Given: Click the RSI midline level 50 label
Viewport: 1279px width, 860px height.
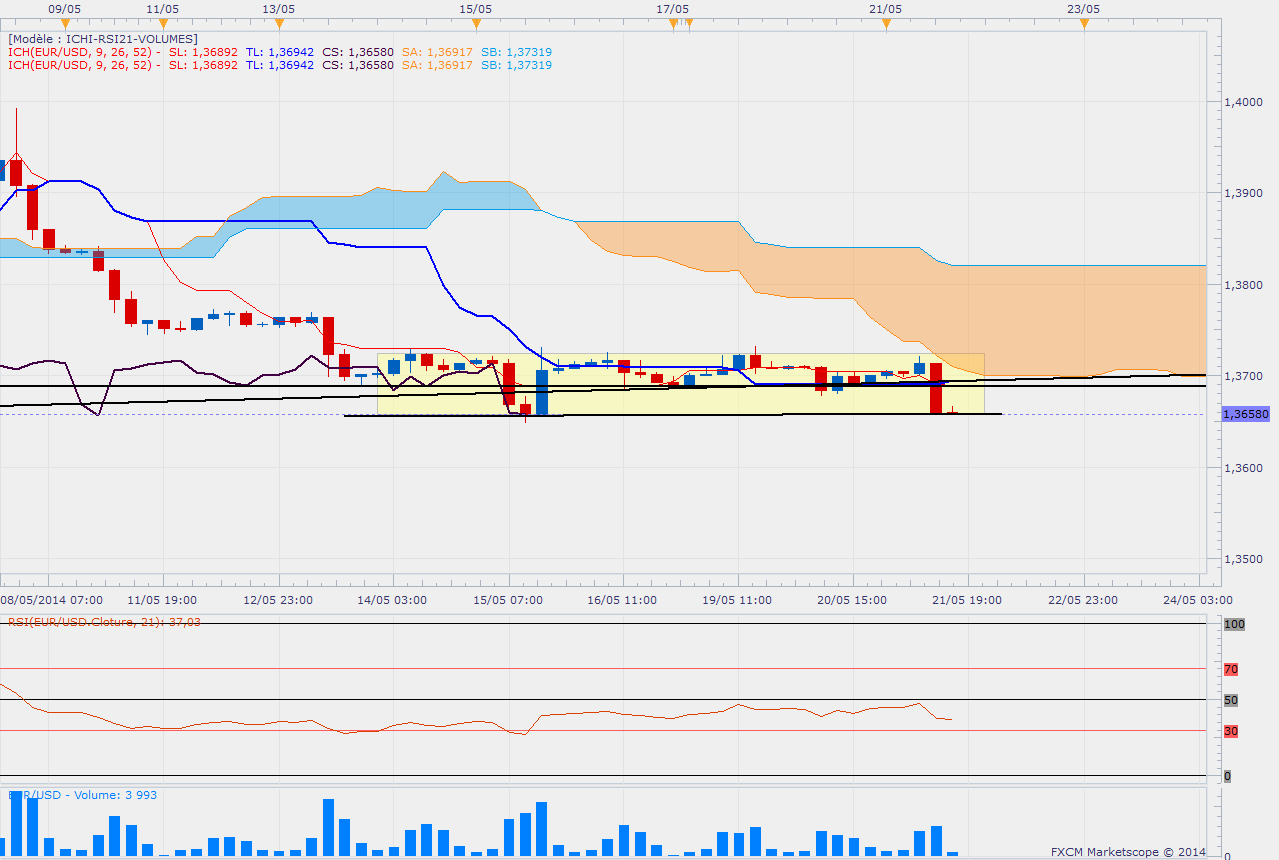Looking at the screenshot, I should (1231, 700).
